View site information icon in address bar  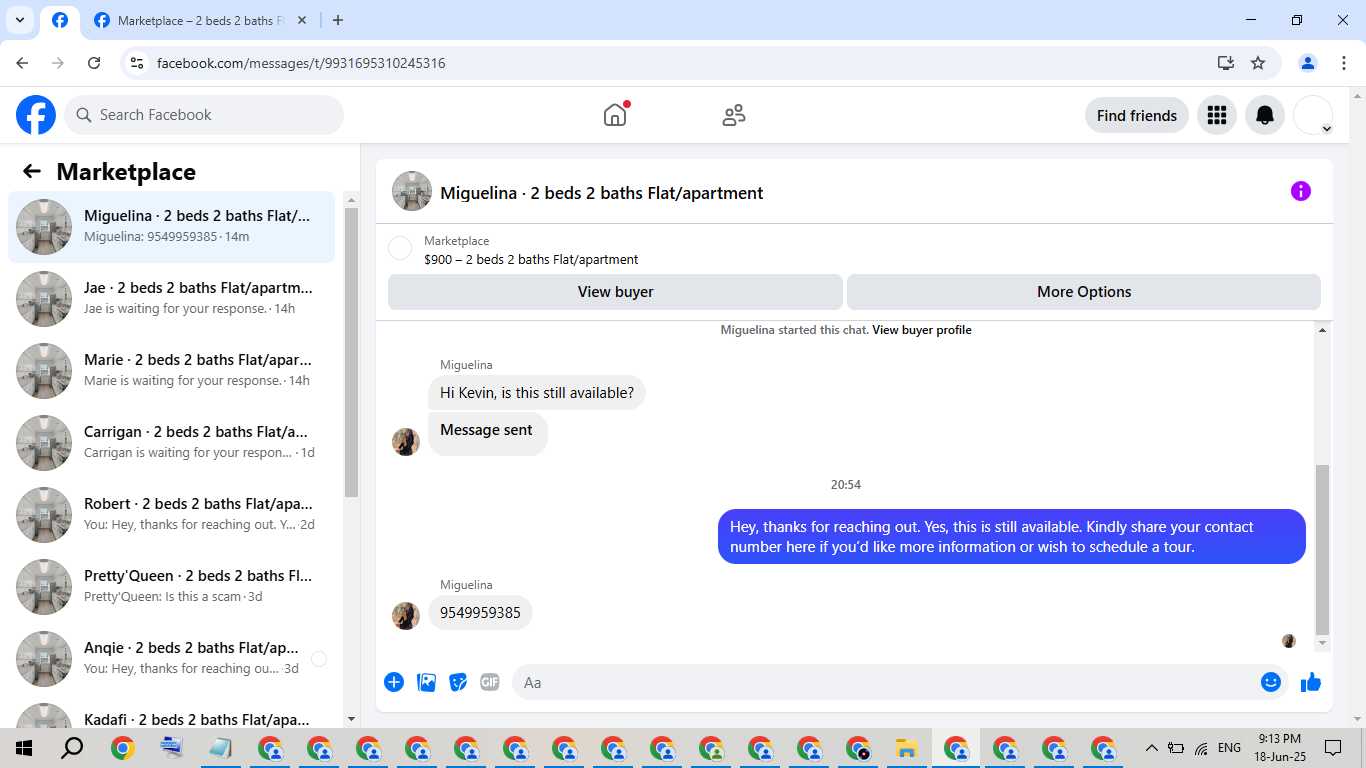(138, 63)
